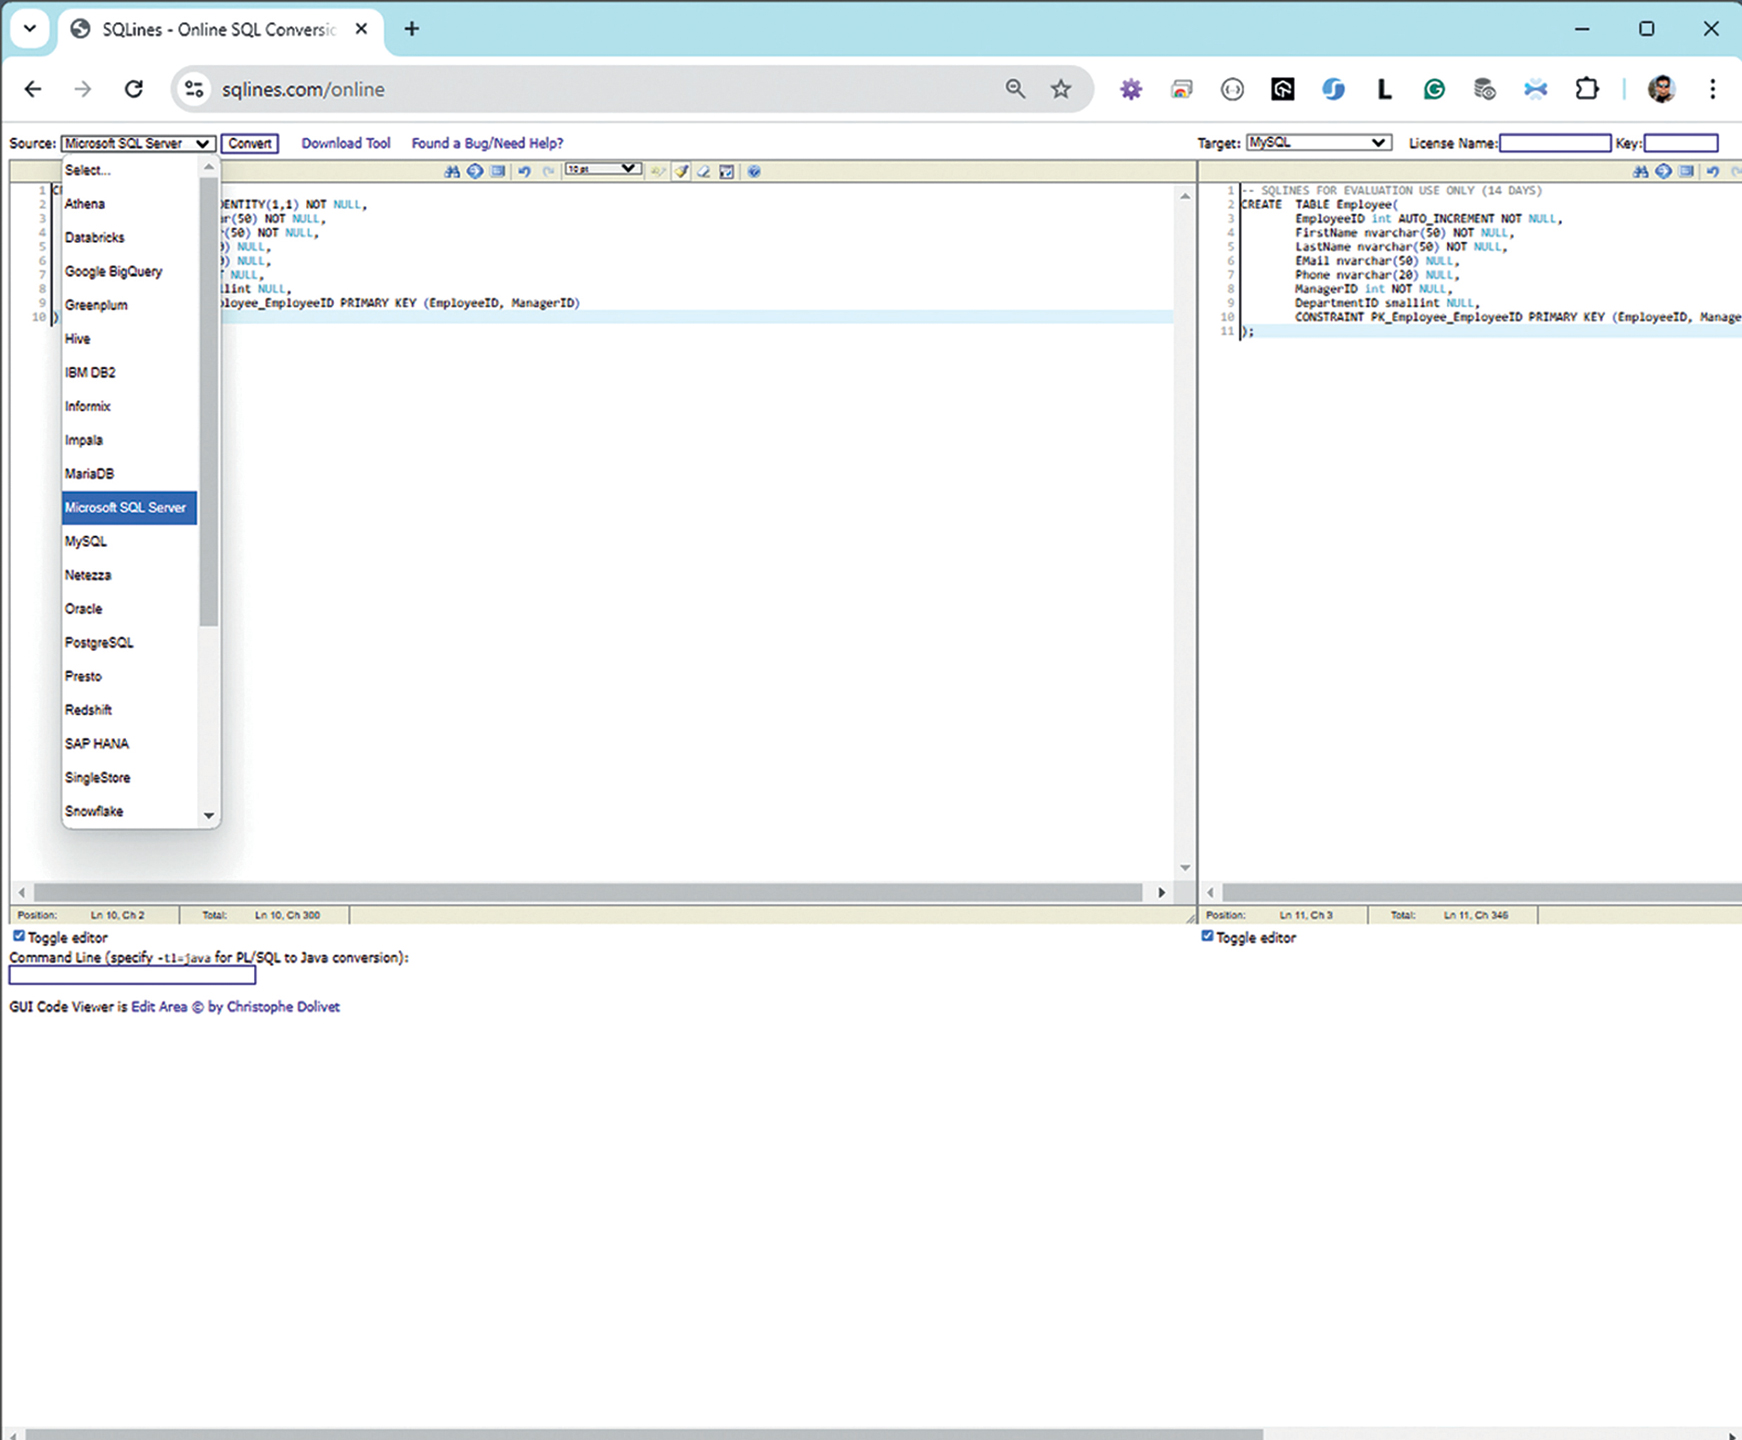Click the circular curly-braces extension icon
The image size is (1742, 1440).
click(x=1232, y=89)
